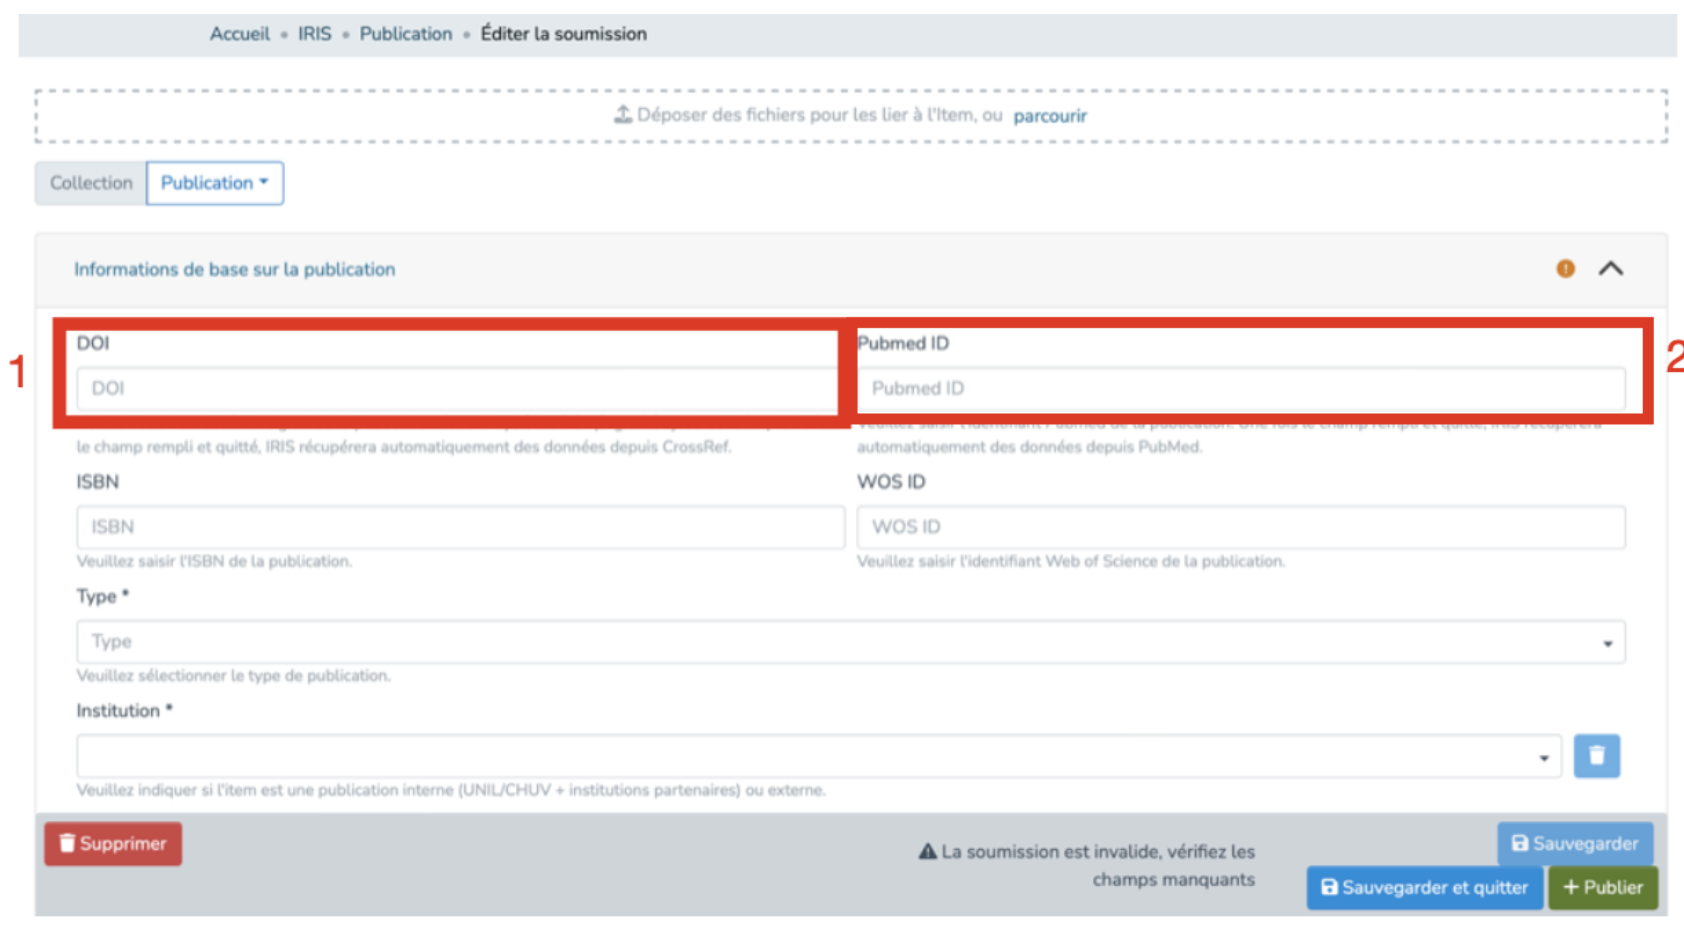The image size is (1684, 940).
Task: Click the blue trash icon beside Institution
Action: coord(1596,756)
